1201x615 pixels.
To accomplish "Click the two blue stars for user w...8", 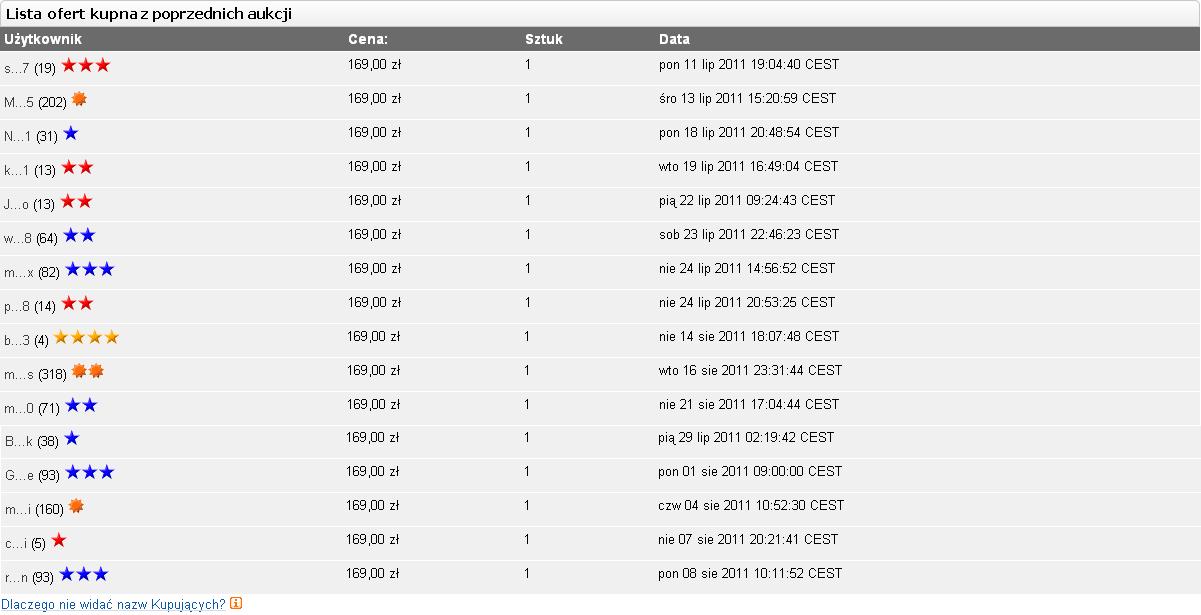I will point(80,235).
